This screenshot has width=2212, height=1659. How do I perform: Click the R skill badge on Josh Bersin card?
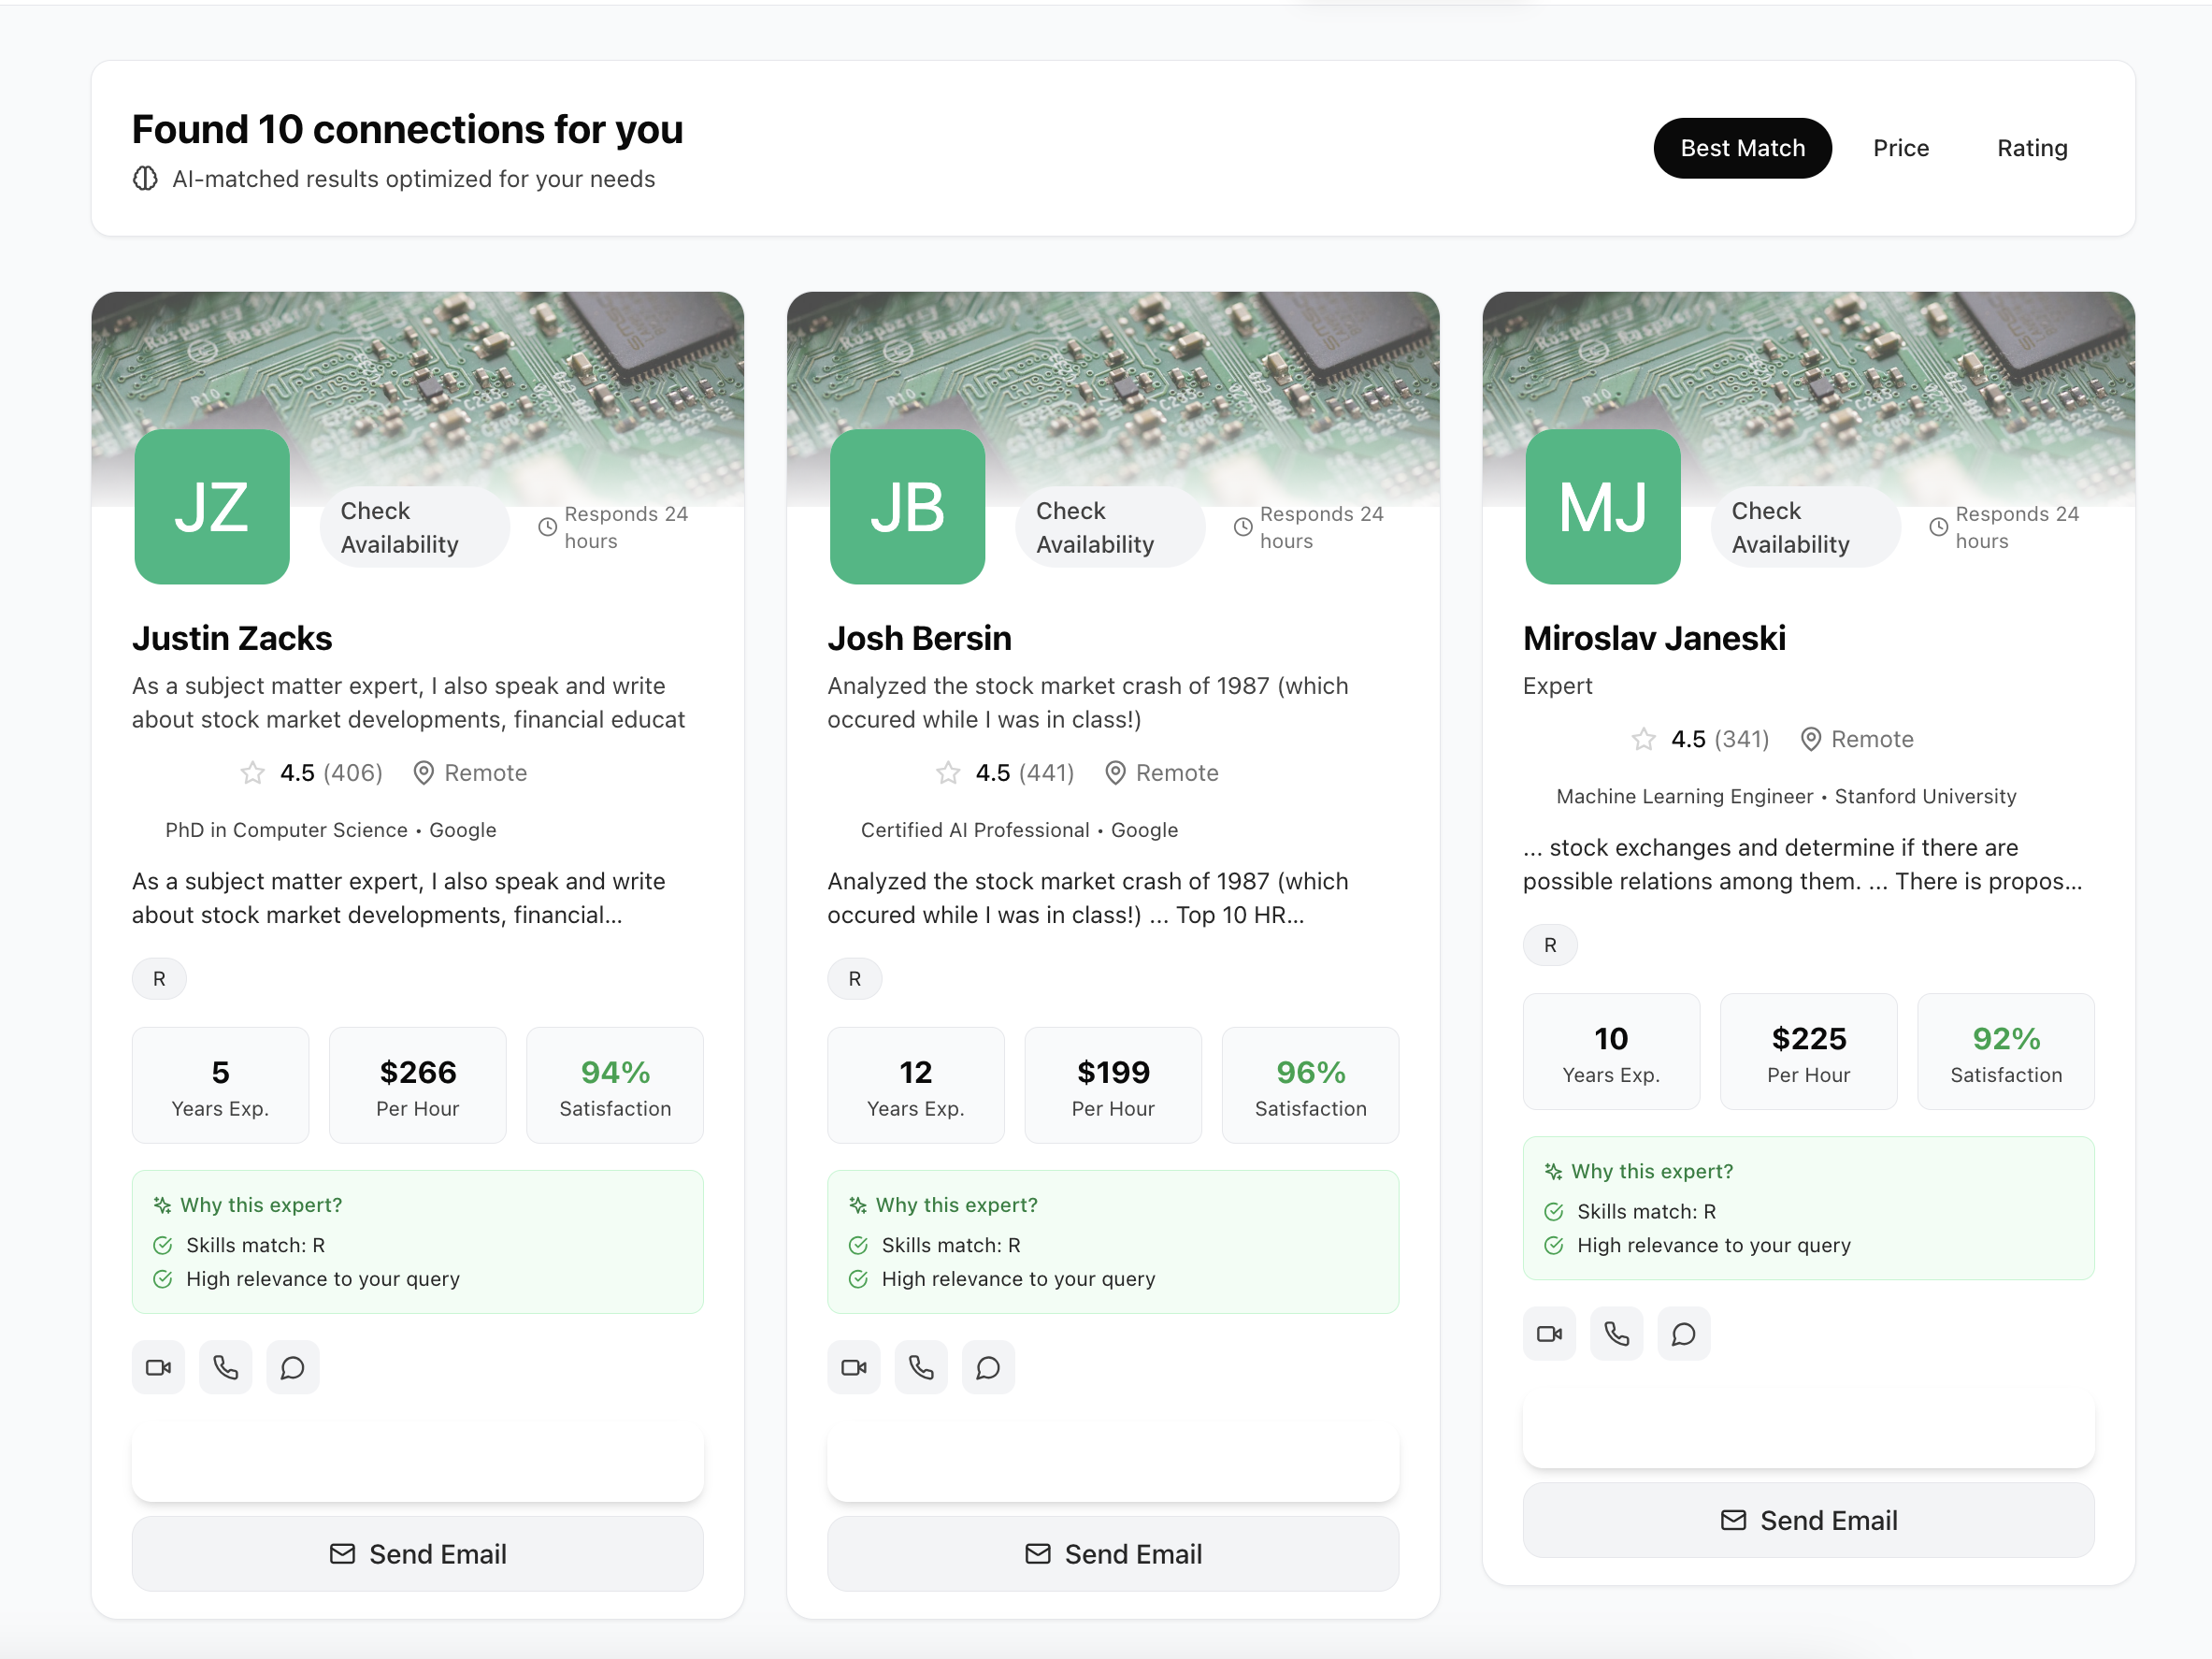point(854,978)
